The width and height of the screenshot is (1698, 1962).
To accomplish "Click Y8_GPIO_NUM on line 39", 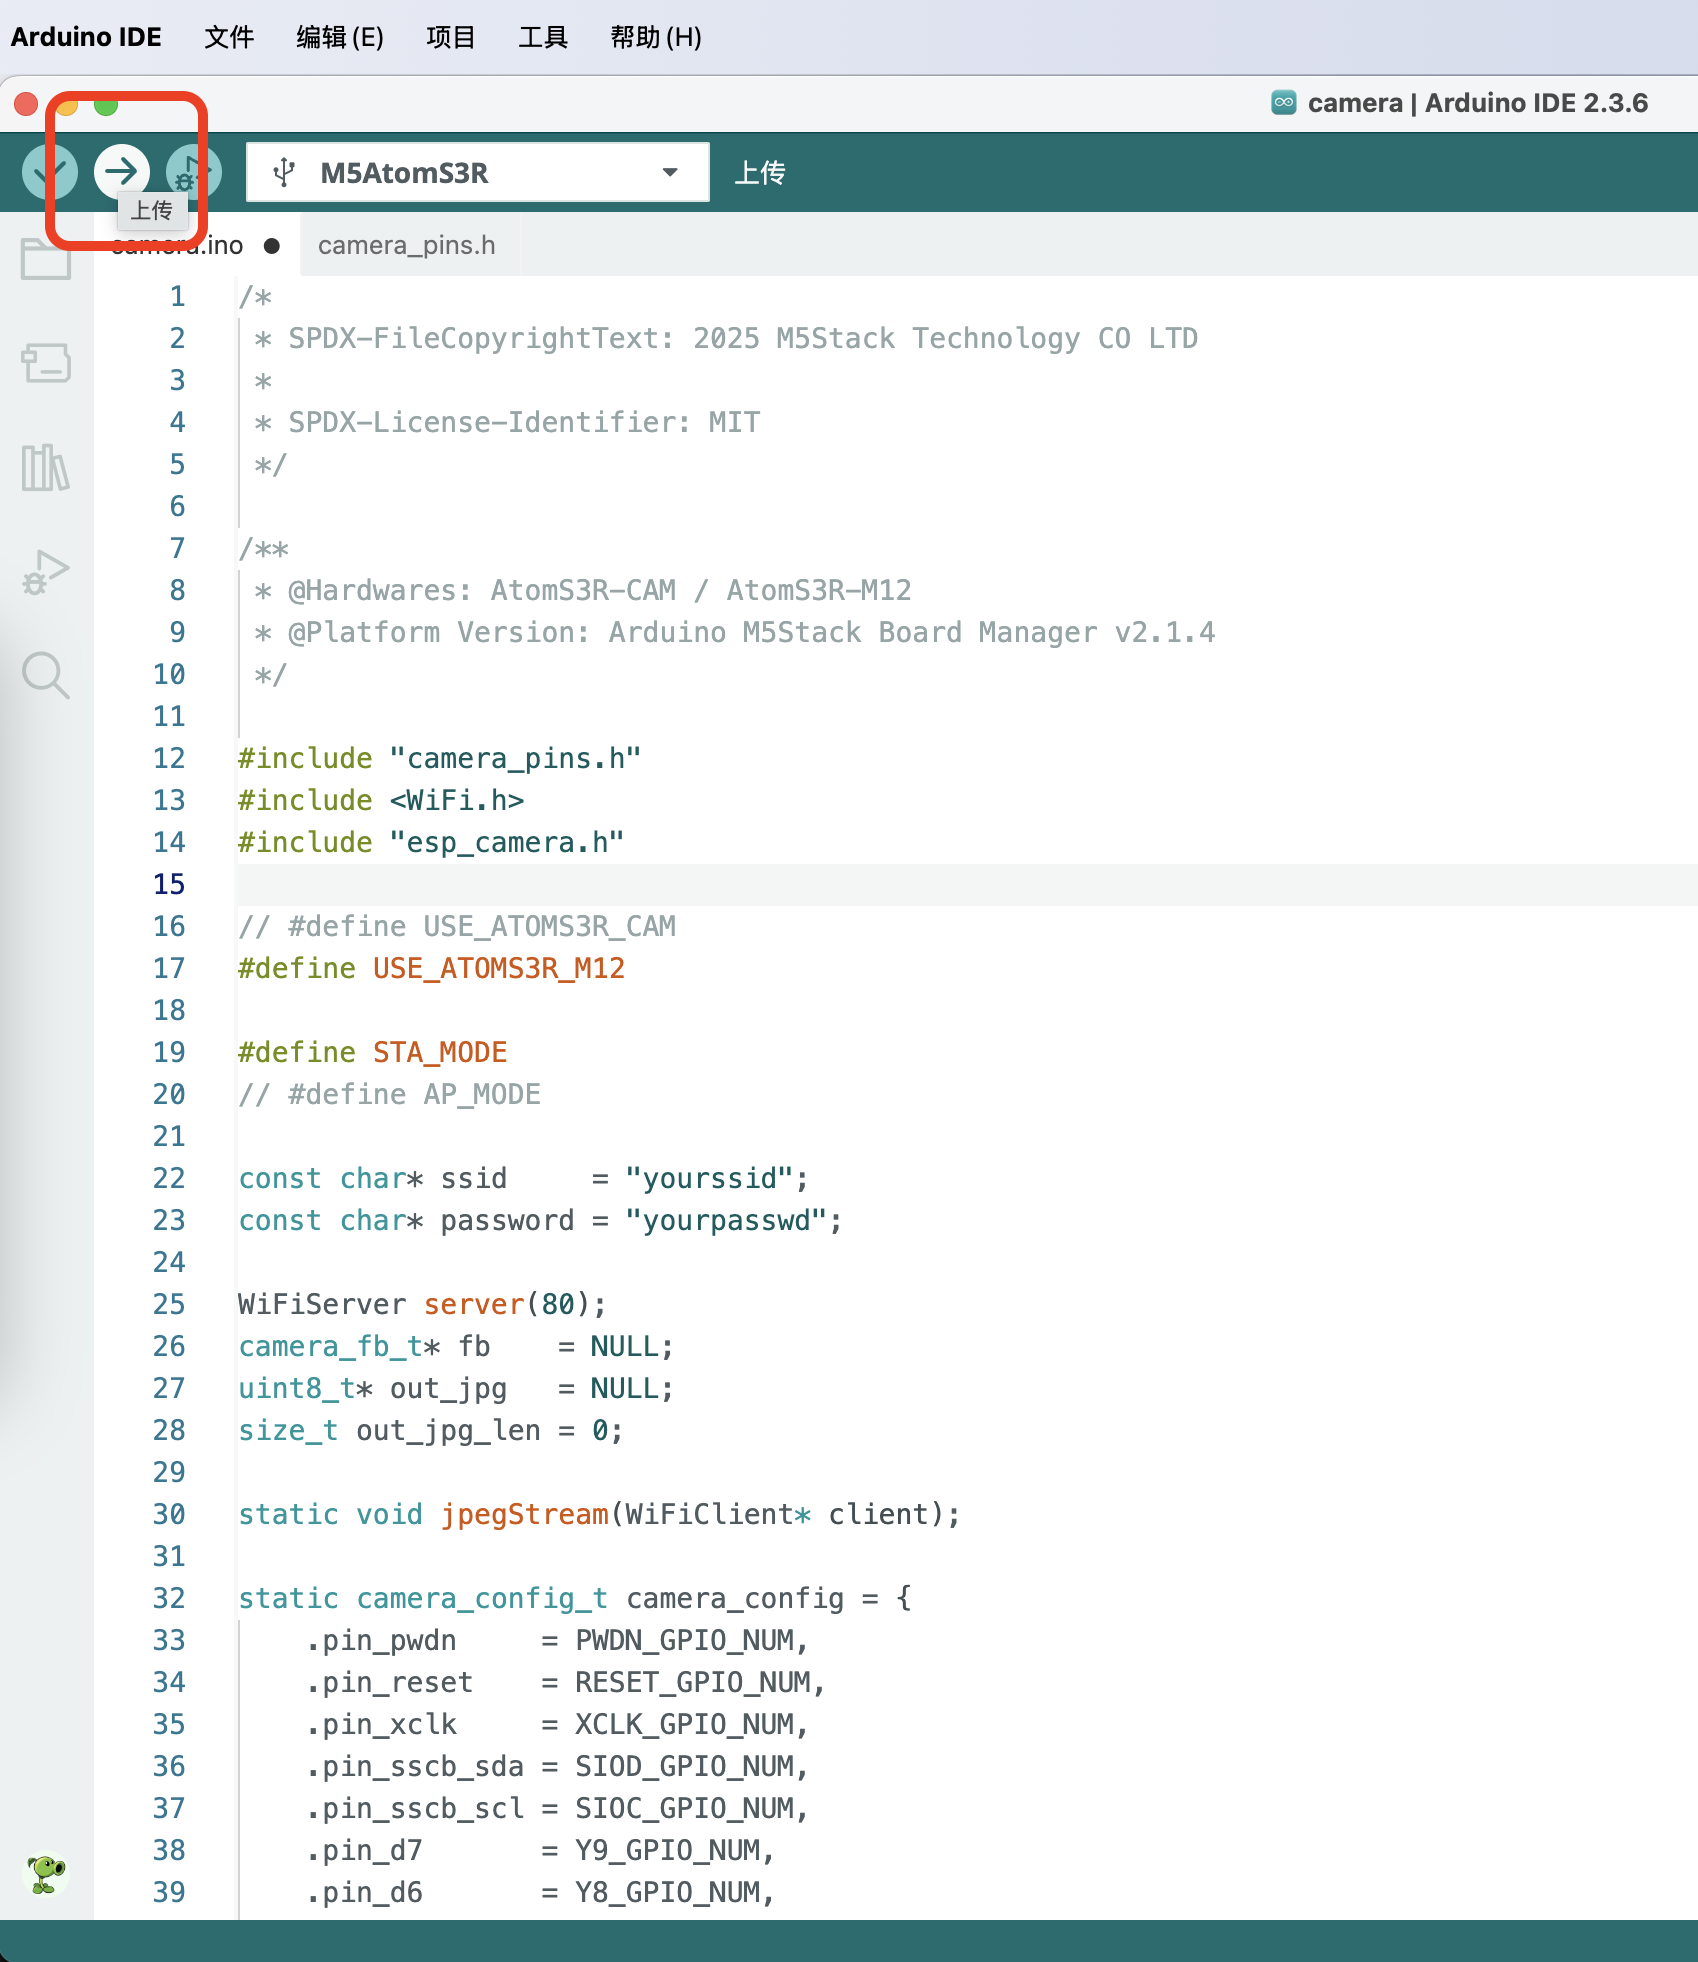I will tap(667, 1892).
